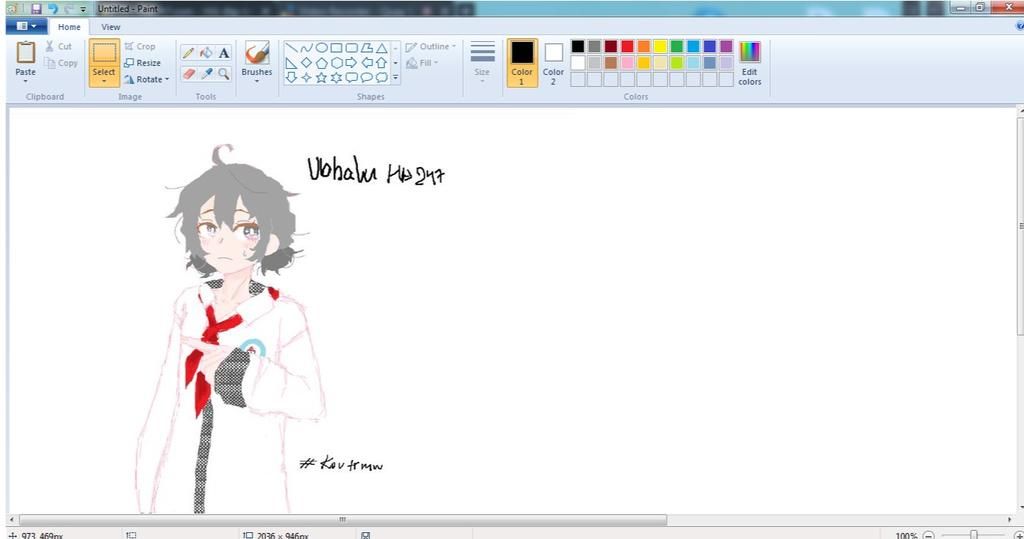1024x539 pixels.
Task: Choose the Right triangle shape
Action: (x=291, y=63)
